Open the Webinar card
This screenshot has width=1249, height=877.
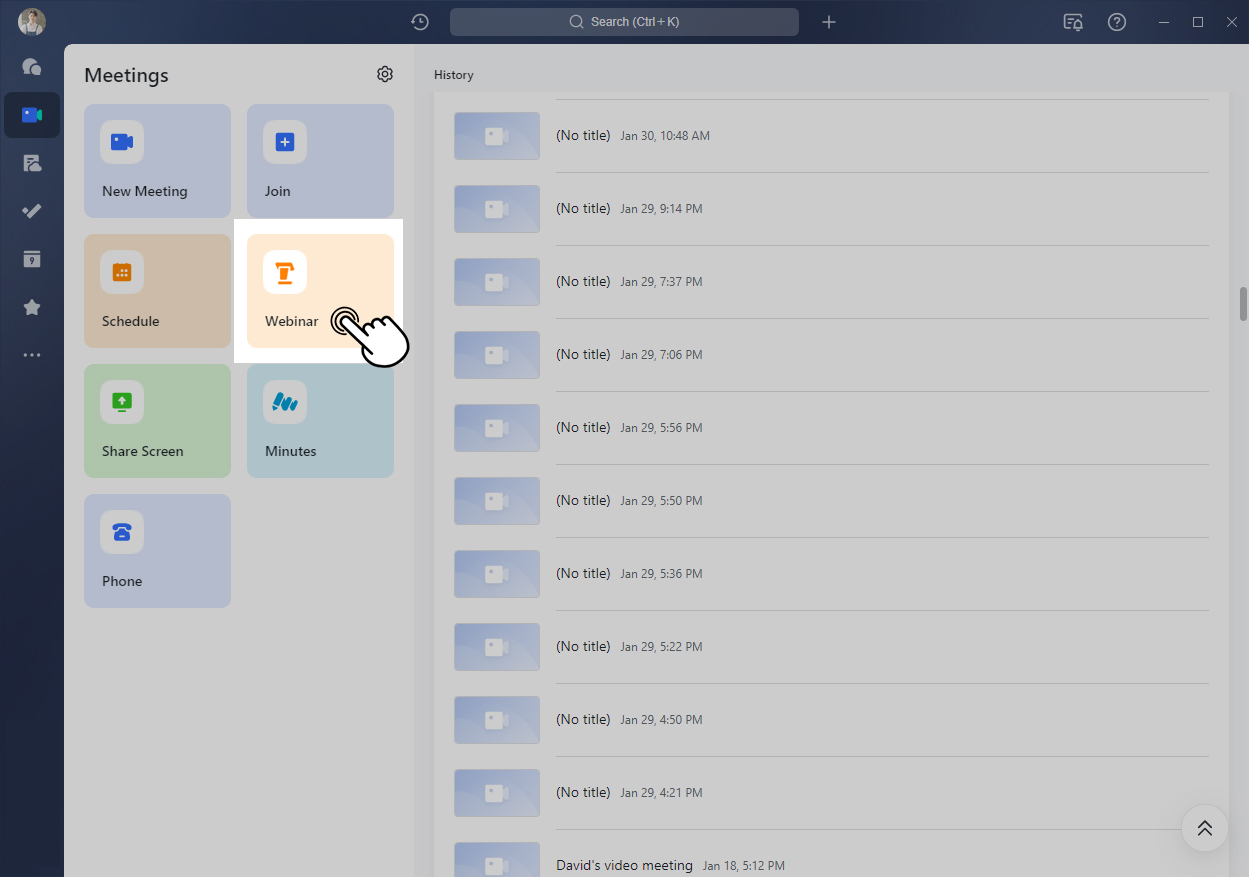320,291
